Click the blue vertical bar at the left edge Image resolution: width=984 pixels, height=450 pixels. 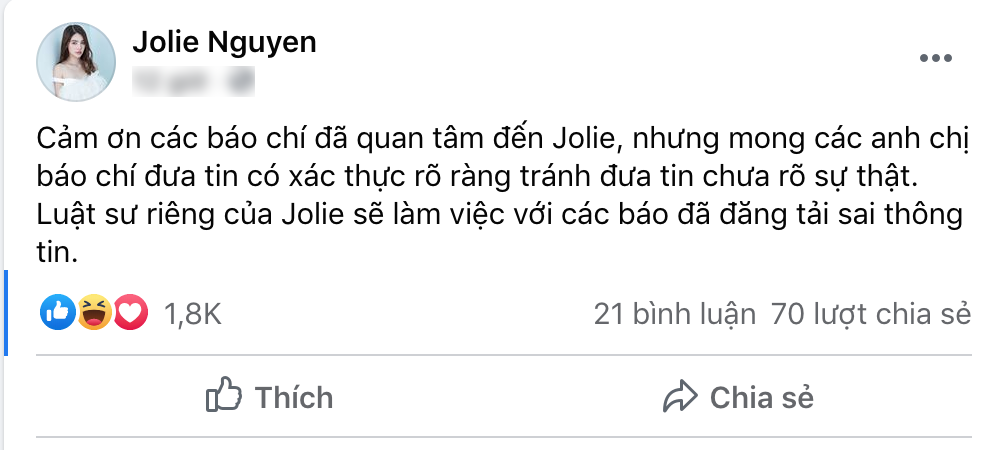point(5,312)
